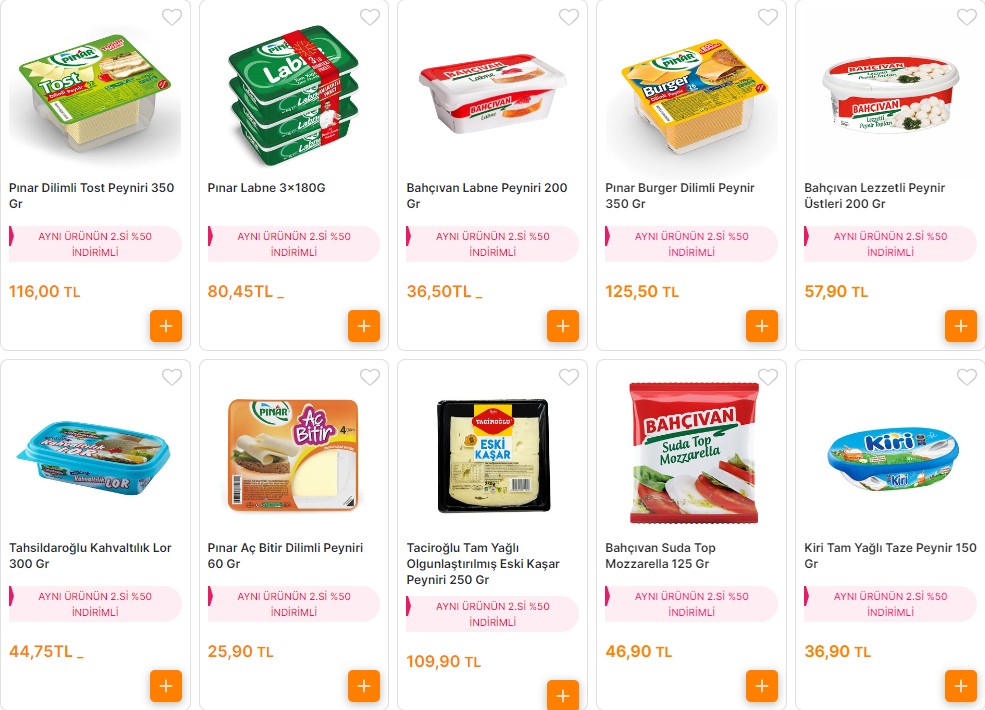Add Pınar Burger Dilimli Peynir to cart
985x710 pixels.
[761, 326]
